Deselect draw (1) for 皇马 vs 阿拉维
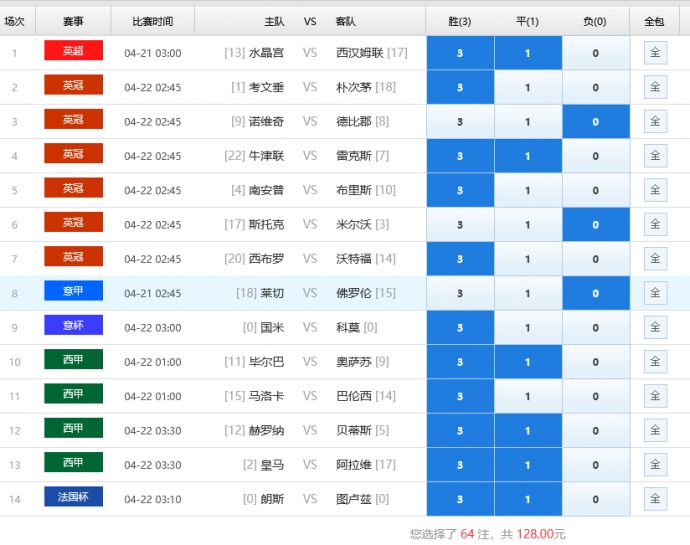The width and height of the screenshot is (690, 545). (528, 465)
